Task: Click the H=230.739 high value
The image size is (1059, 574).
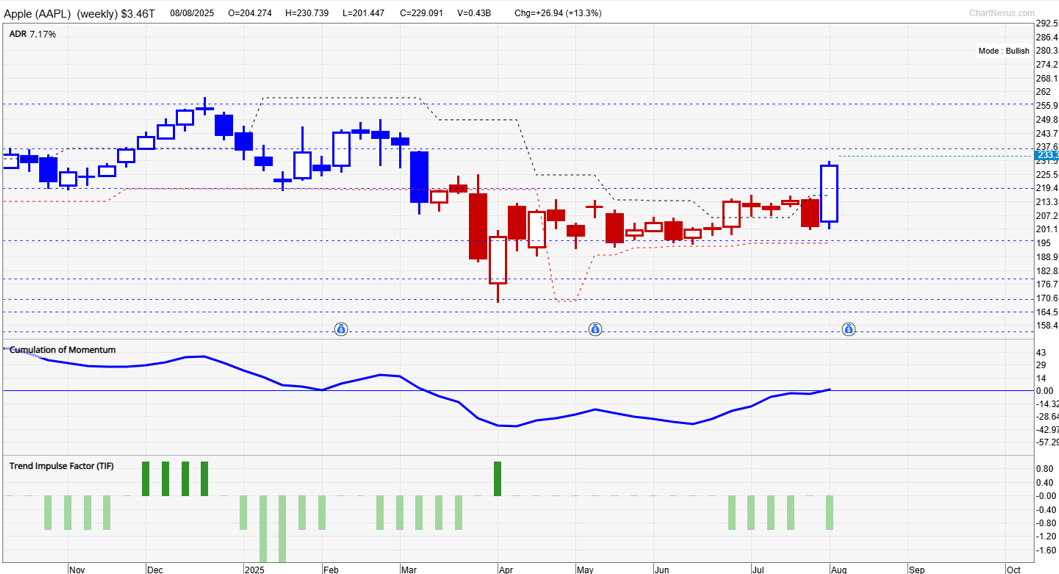Action: point(307,13)
